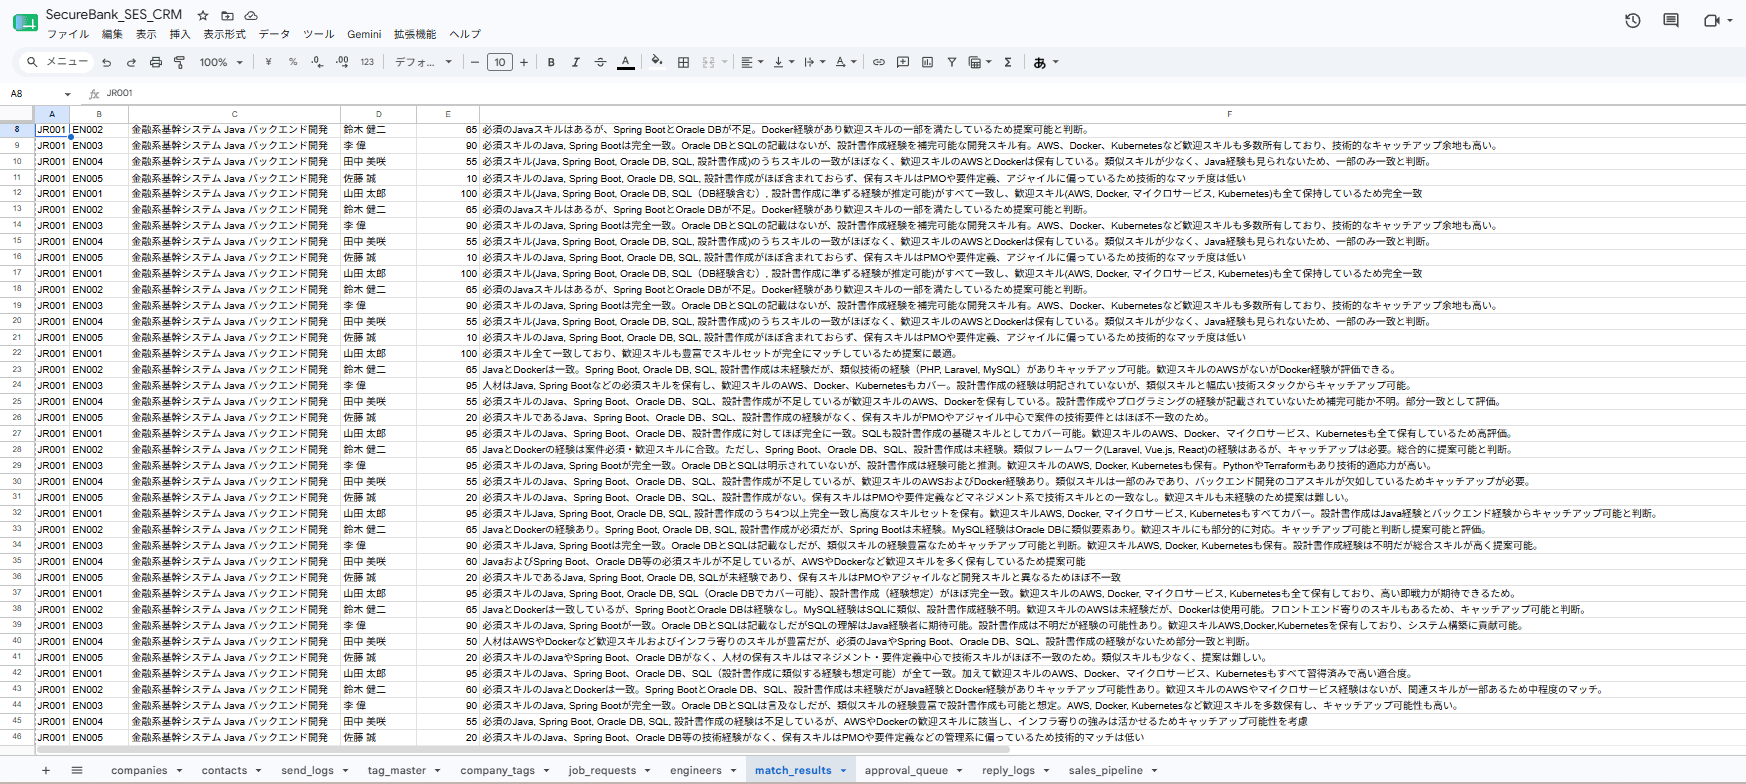Decrease decimal places
Screen dimensions: 1746x784
pos(317,62)
